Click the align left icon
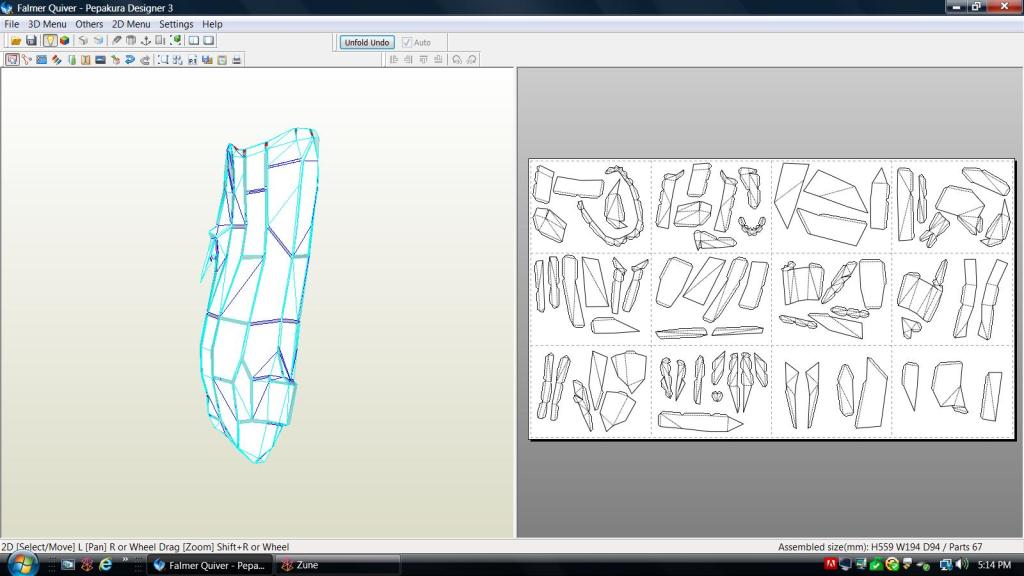Screen dimensions: 1024x576 click(393, 59)
